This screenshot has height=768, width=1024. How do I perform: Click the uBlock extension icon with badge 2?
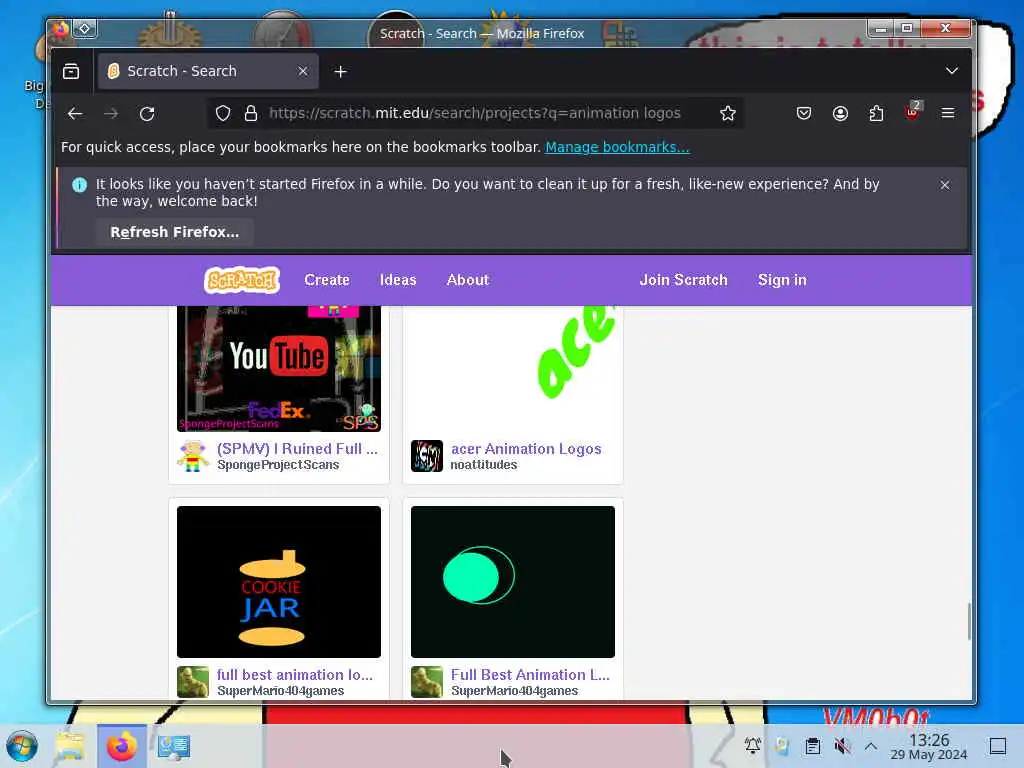click(912, 112)
